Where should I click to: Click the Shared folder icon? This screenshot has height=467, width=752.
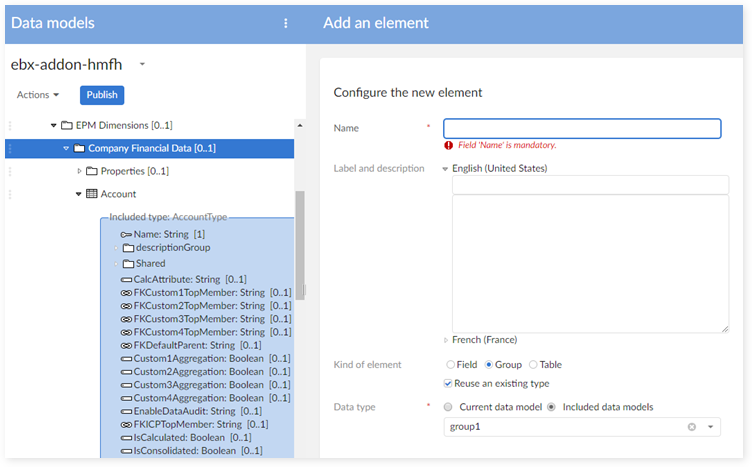tap(127, 264)
